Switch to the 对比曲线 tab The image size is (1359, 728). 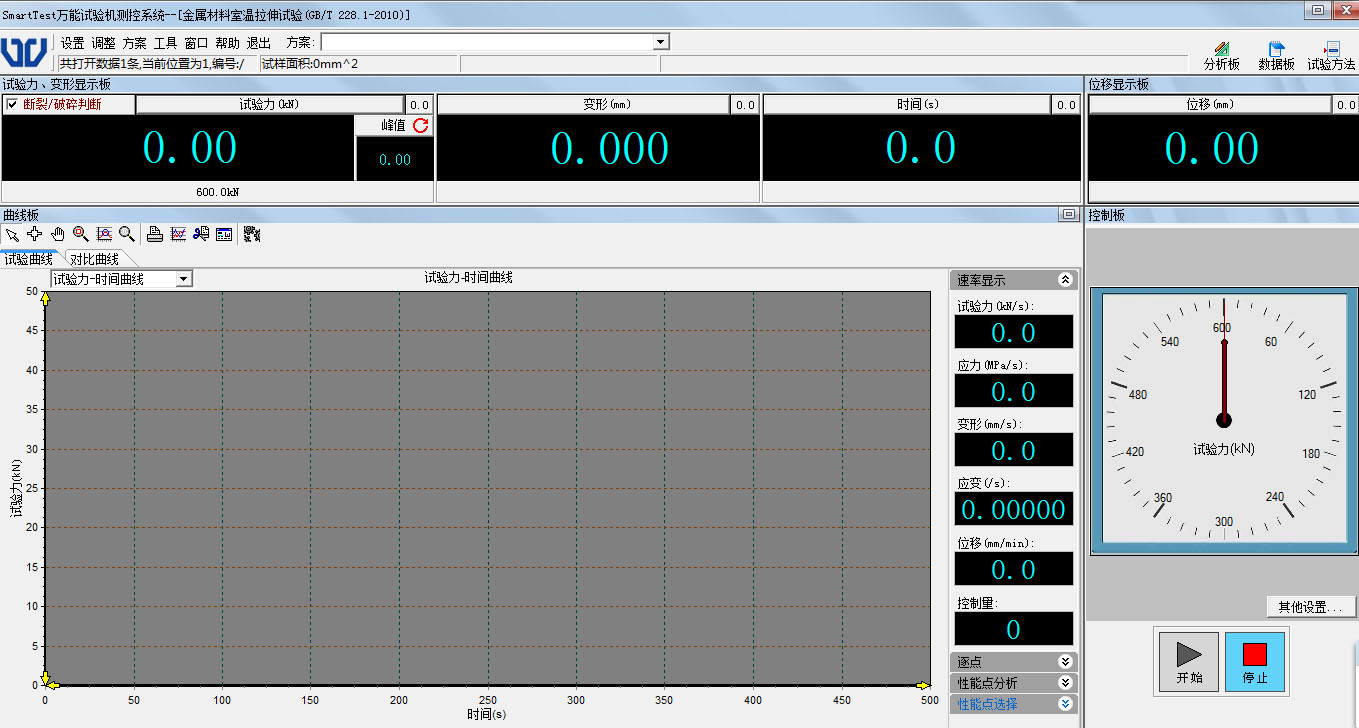(94, 259)
